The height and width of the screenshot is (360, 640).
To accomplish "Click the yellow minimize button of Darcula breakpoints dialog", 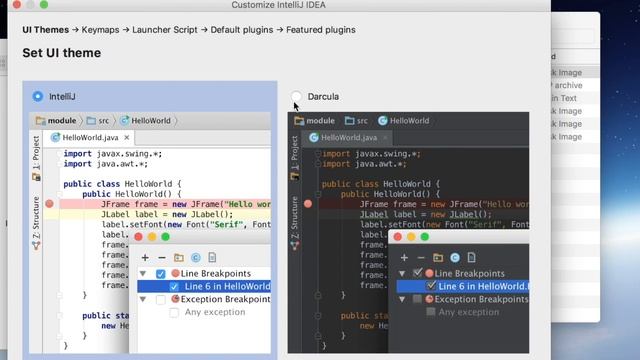I will 411,237.
